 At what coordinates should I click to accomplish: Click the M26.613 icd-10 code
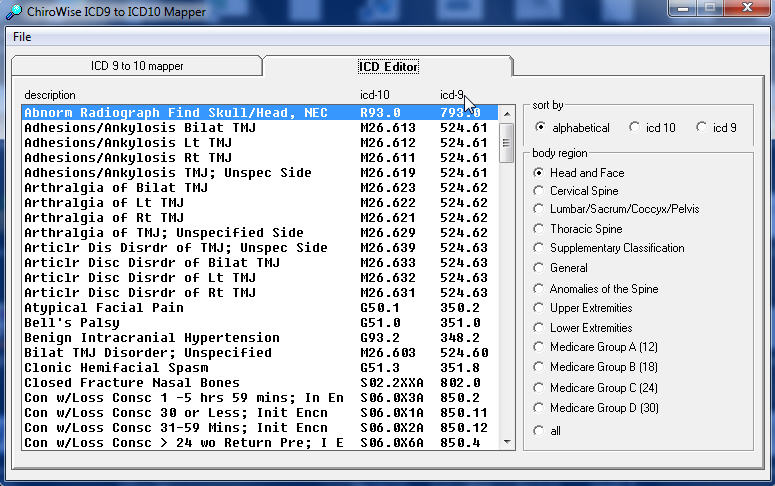(x=388, y=128)
